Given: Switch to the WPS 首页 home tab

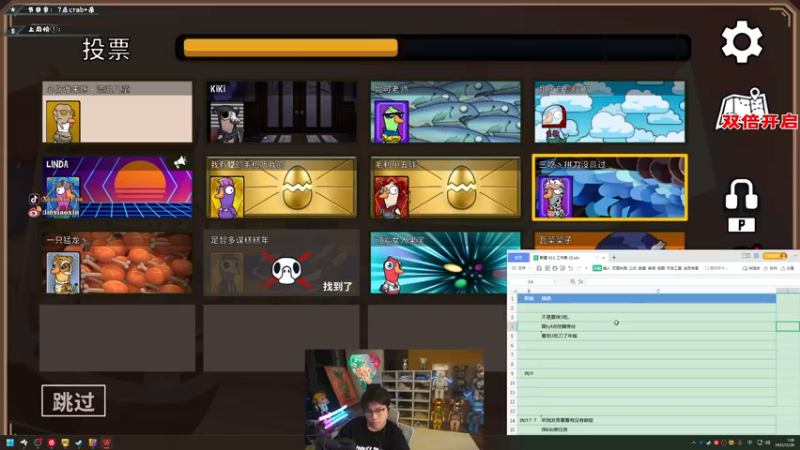Looking at the screenshot, I should pos(518,258).
